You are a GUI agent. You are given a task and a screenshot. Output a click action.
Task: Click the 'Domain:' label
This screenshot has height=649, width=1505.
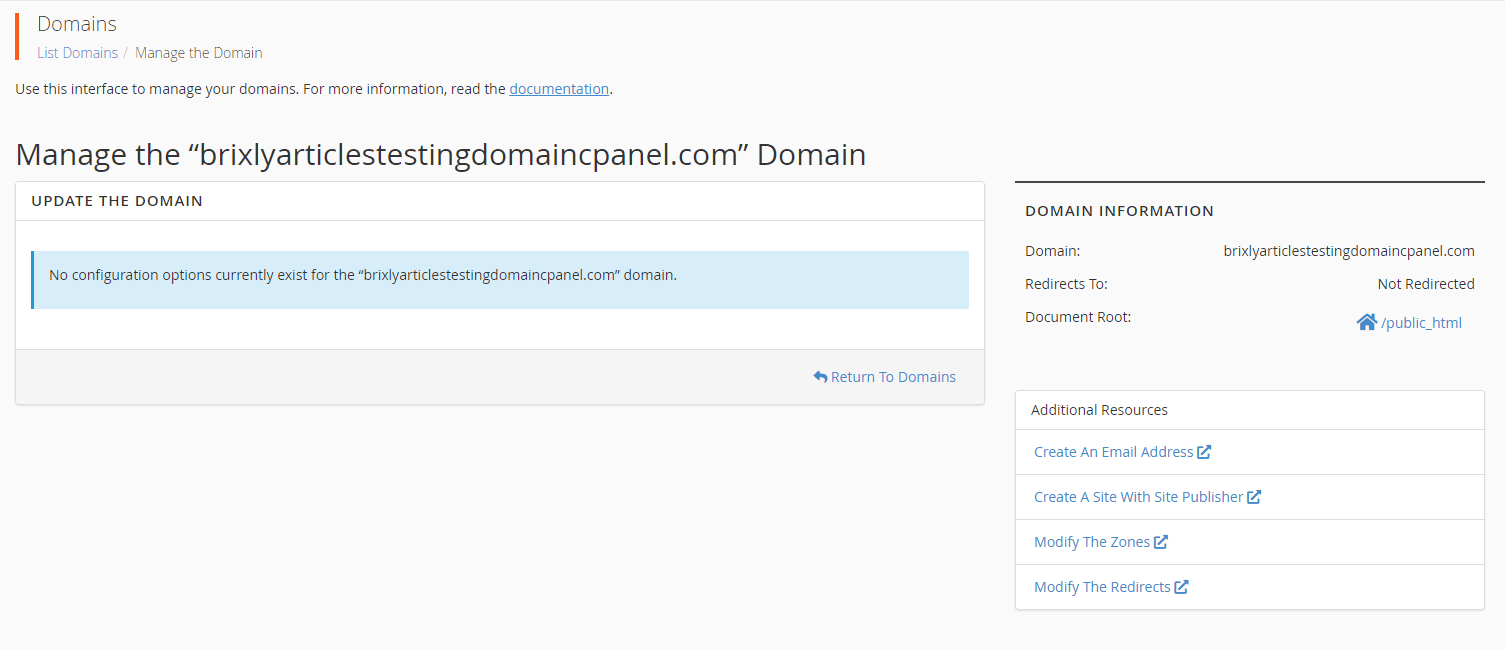click(1052, 251)
